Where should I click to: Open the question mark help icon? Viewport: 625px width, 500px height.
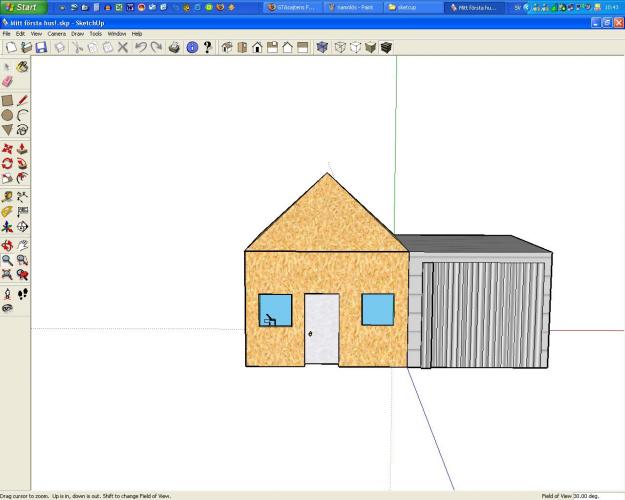(207, 47)
